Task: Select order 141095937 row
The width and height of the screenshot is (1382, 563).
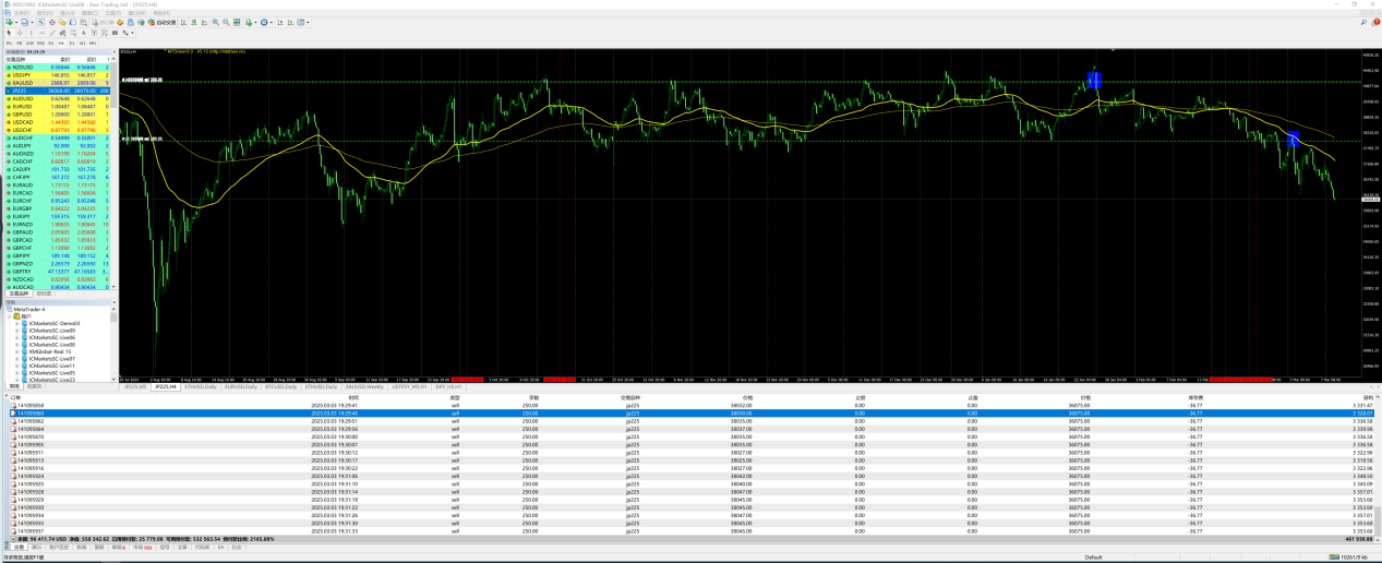Action: [x=690, y=531]
